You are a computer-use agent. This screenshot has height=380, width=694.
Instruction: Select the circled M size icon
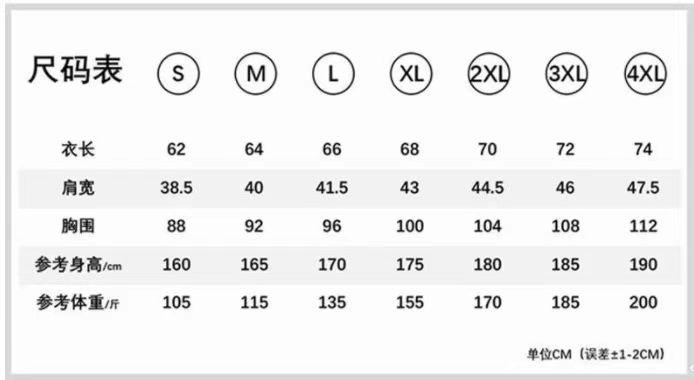256,73
